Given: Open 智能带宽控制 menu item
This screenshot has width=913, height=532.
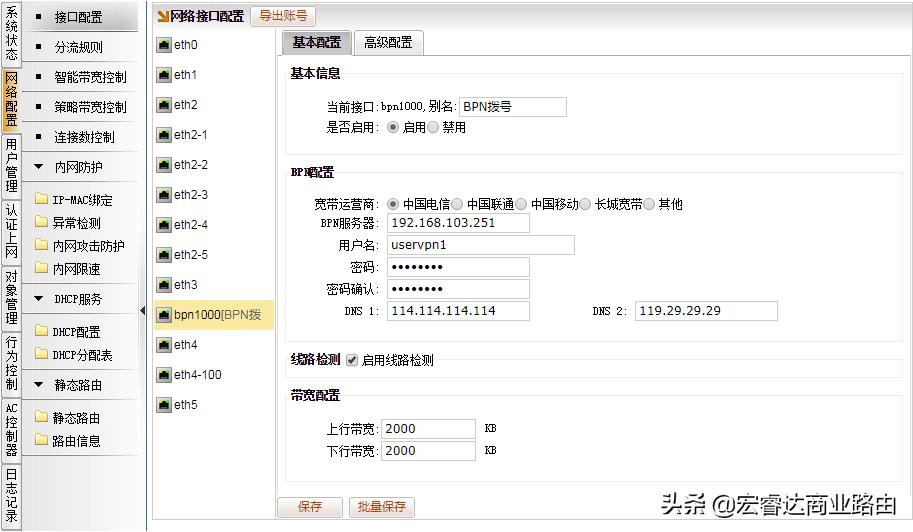Looking at the screenshot, I should [x=79, y=77].
